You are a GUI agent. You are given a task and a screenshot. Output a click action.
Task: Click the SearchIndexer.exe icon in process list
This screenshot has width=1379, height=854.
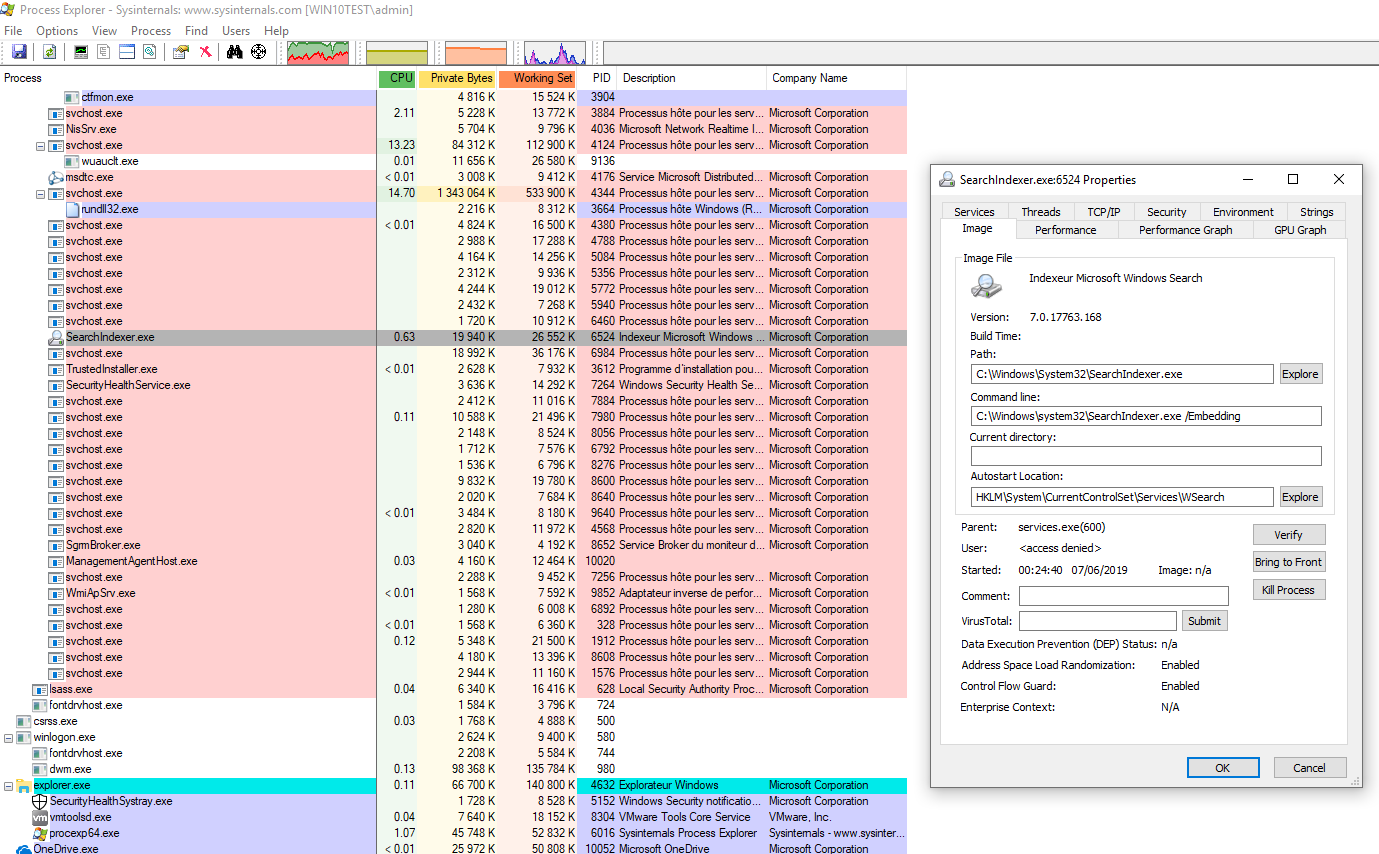(56, 337)
